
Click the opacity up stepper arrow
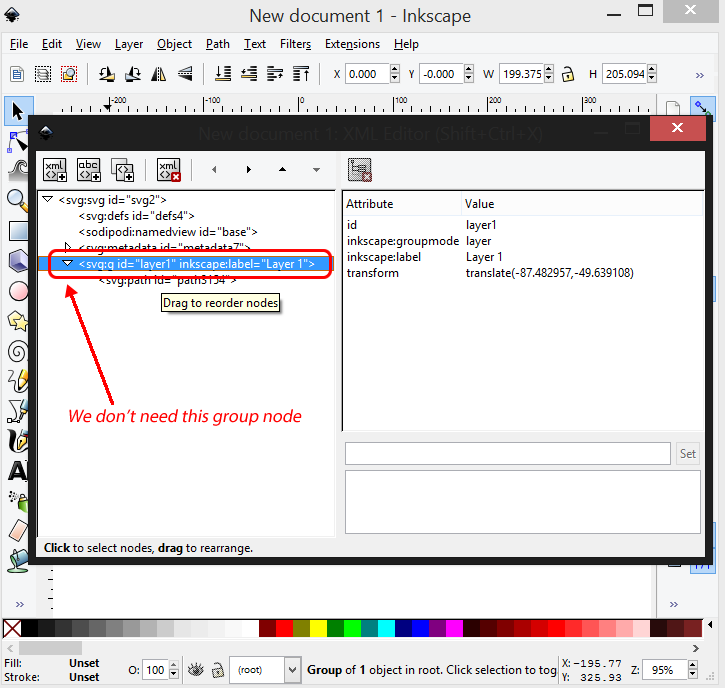174,665
